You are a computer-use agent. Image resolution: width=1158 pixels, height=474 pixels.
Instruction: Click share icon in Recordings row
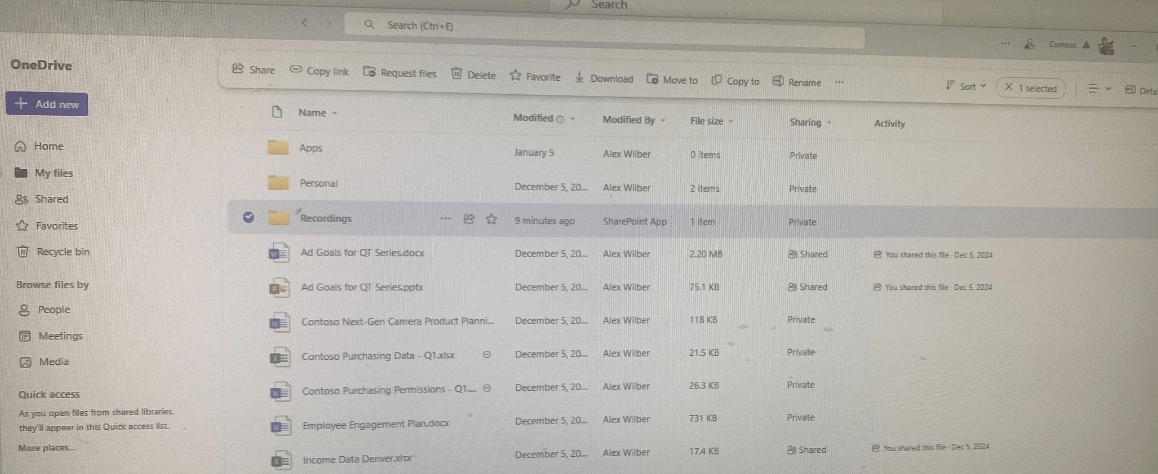468,219
